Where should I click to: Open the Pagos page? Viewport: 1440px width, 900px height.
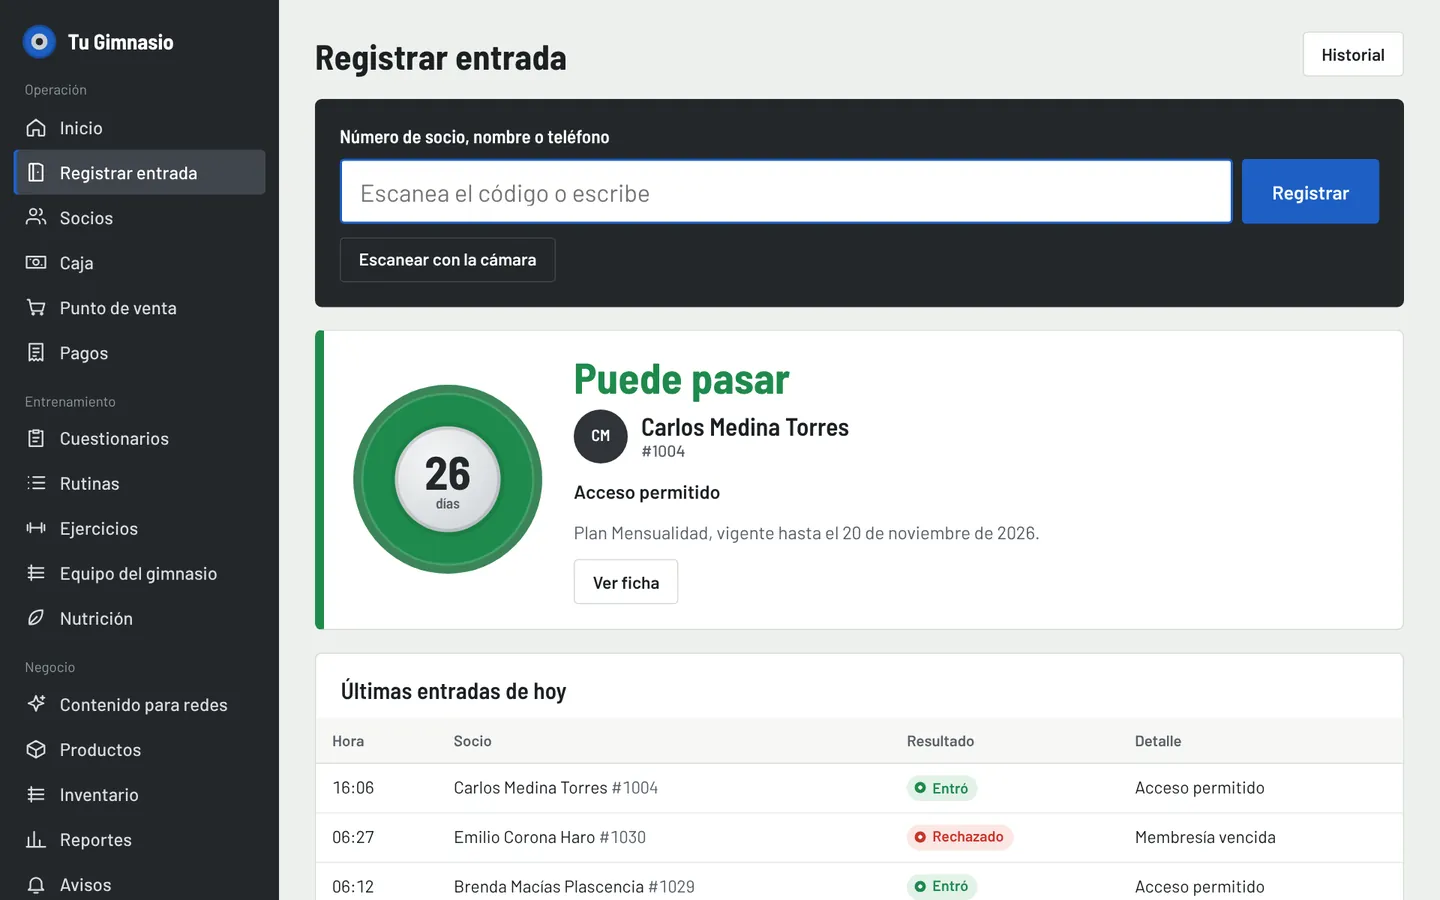[x=140, y=353]
